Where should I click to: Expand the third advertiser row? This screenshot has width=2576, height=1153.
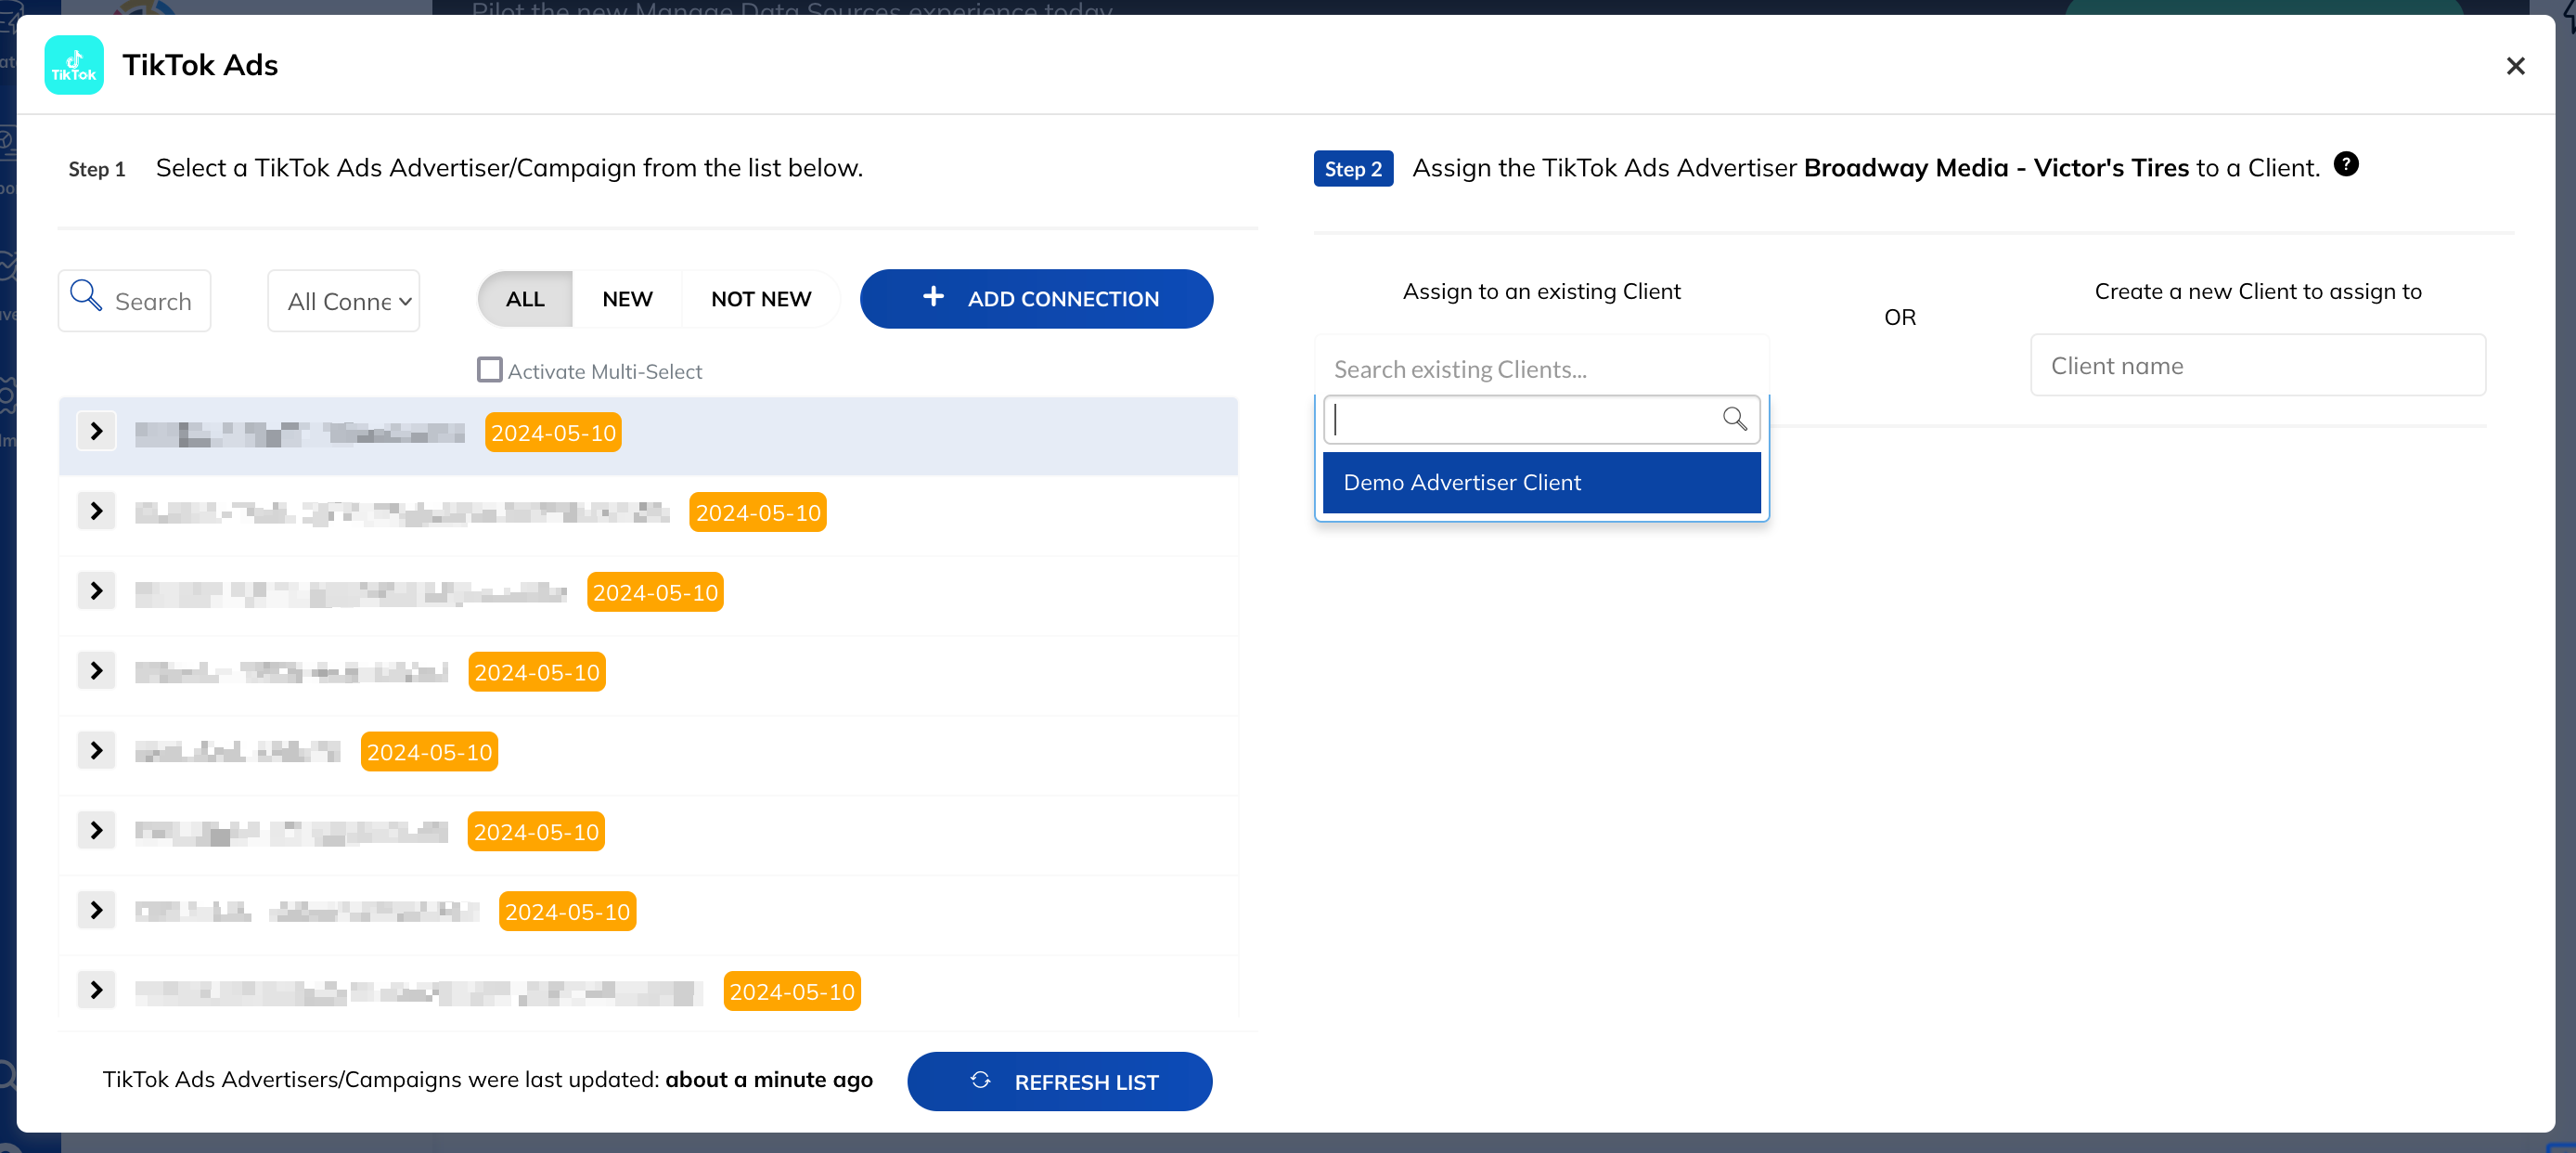pyautogui.click(x=96, y=591)
